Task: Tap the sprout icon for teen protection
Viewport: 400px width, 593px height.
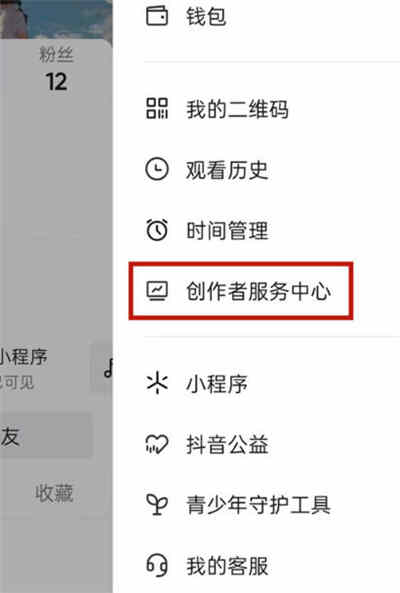Action: pos(157,505)
